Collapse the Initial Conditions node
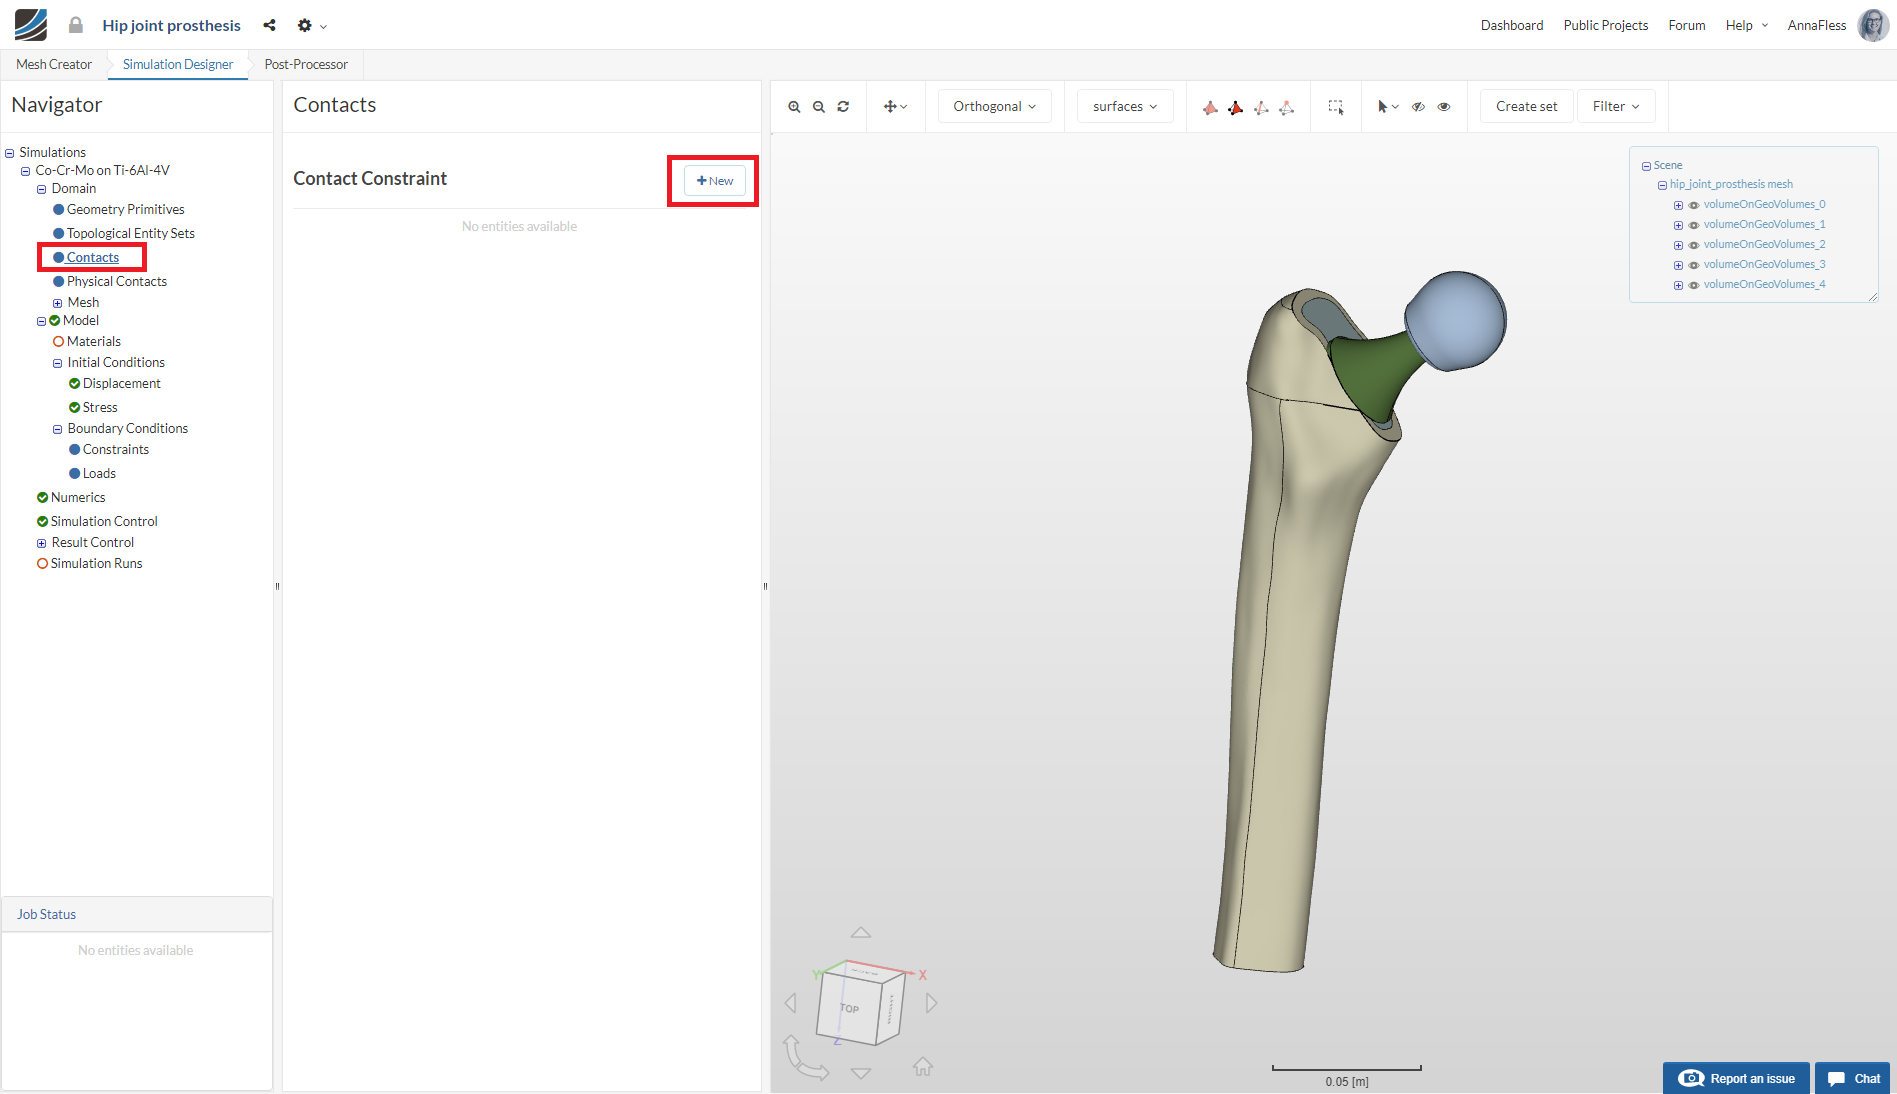Screen dimensions: 1897x1094 click(58, 363)
